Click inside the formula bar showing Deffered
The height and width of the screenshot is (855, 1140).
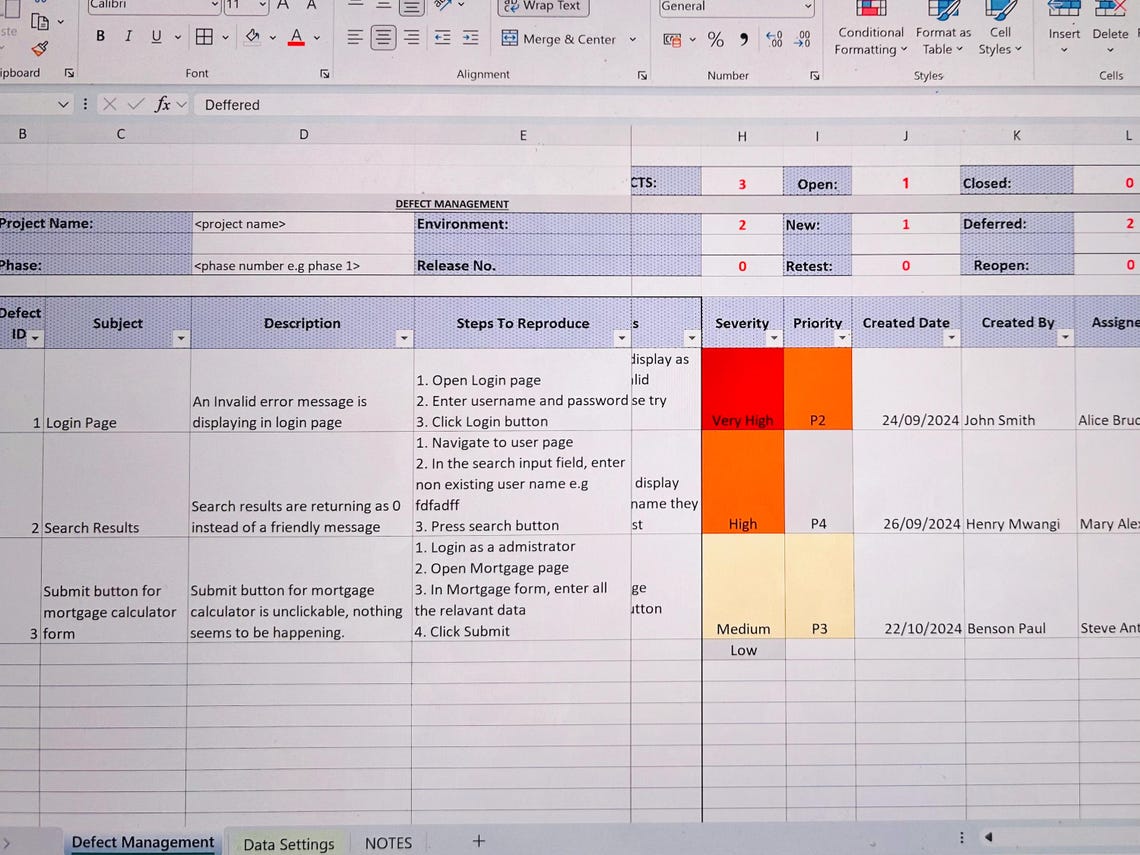coord(300,104)
